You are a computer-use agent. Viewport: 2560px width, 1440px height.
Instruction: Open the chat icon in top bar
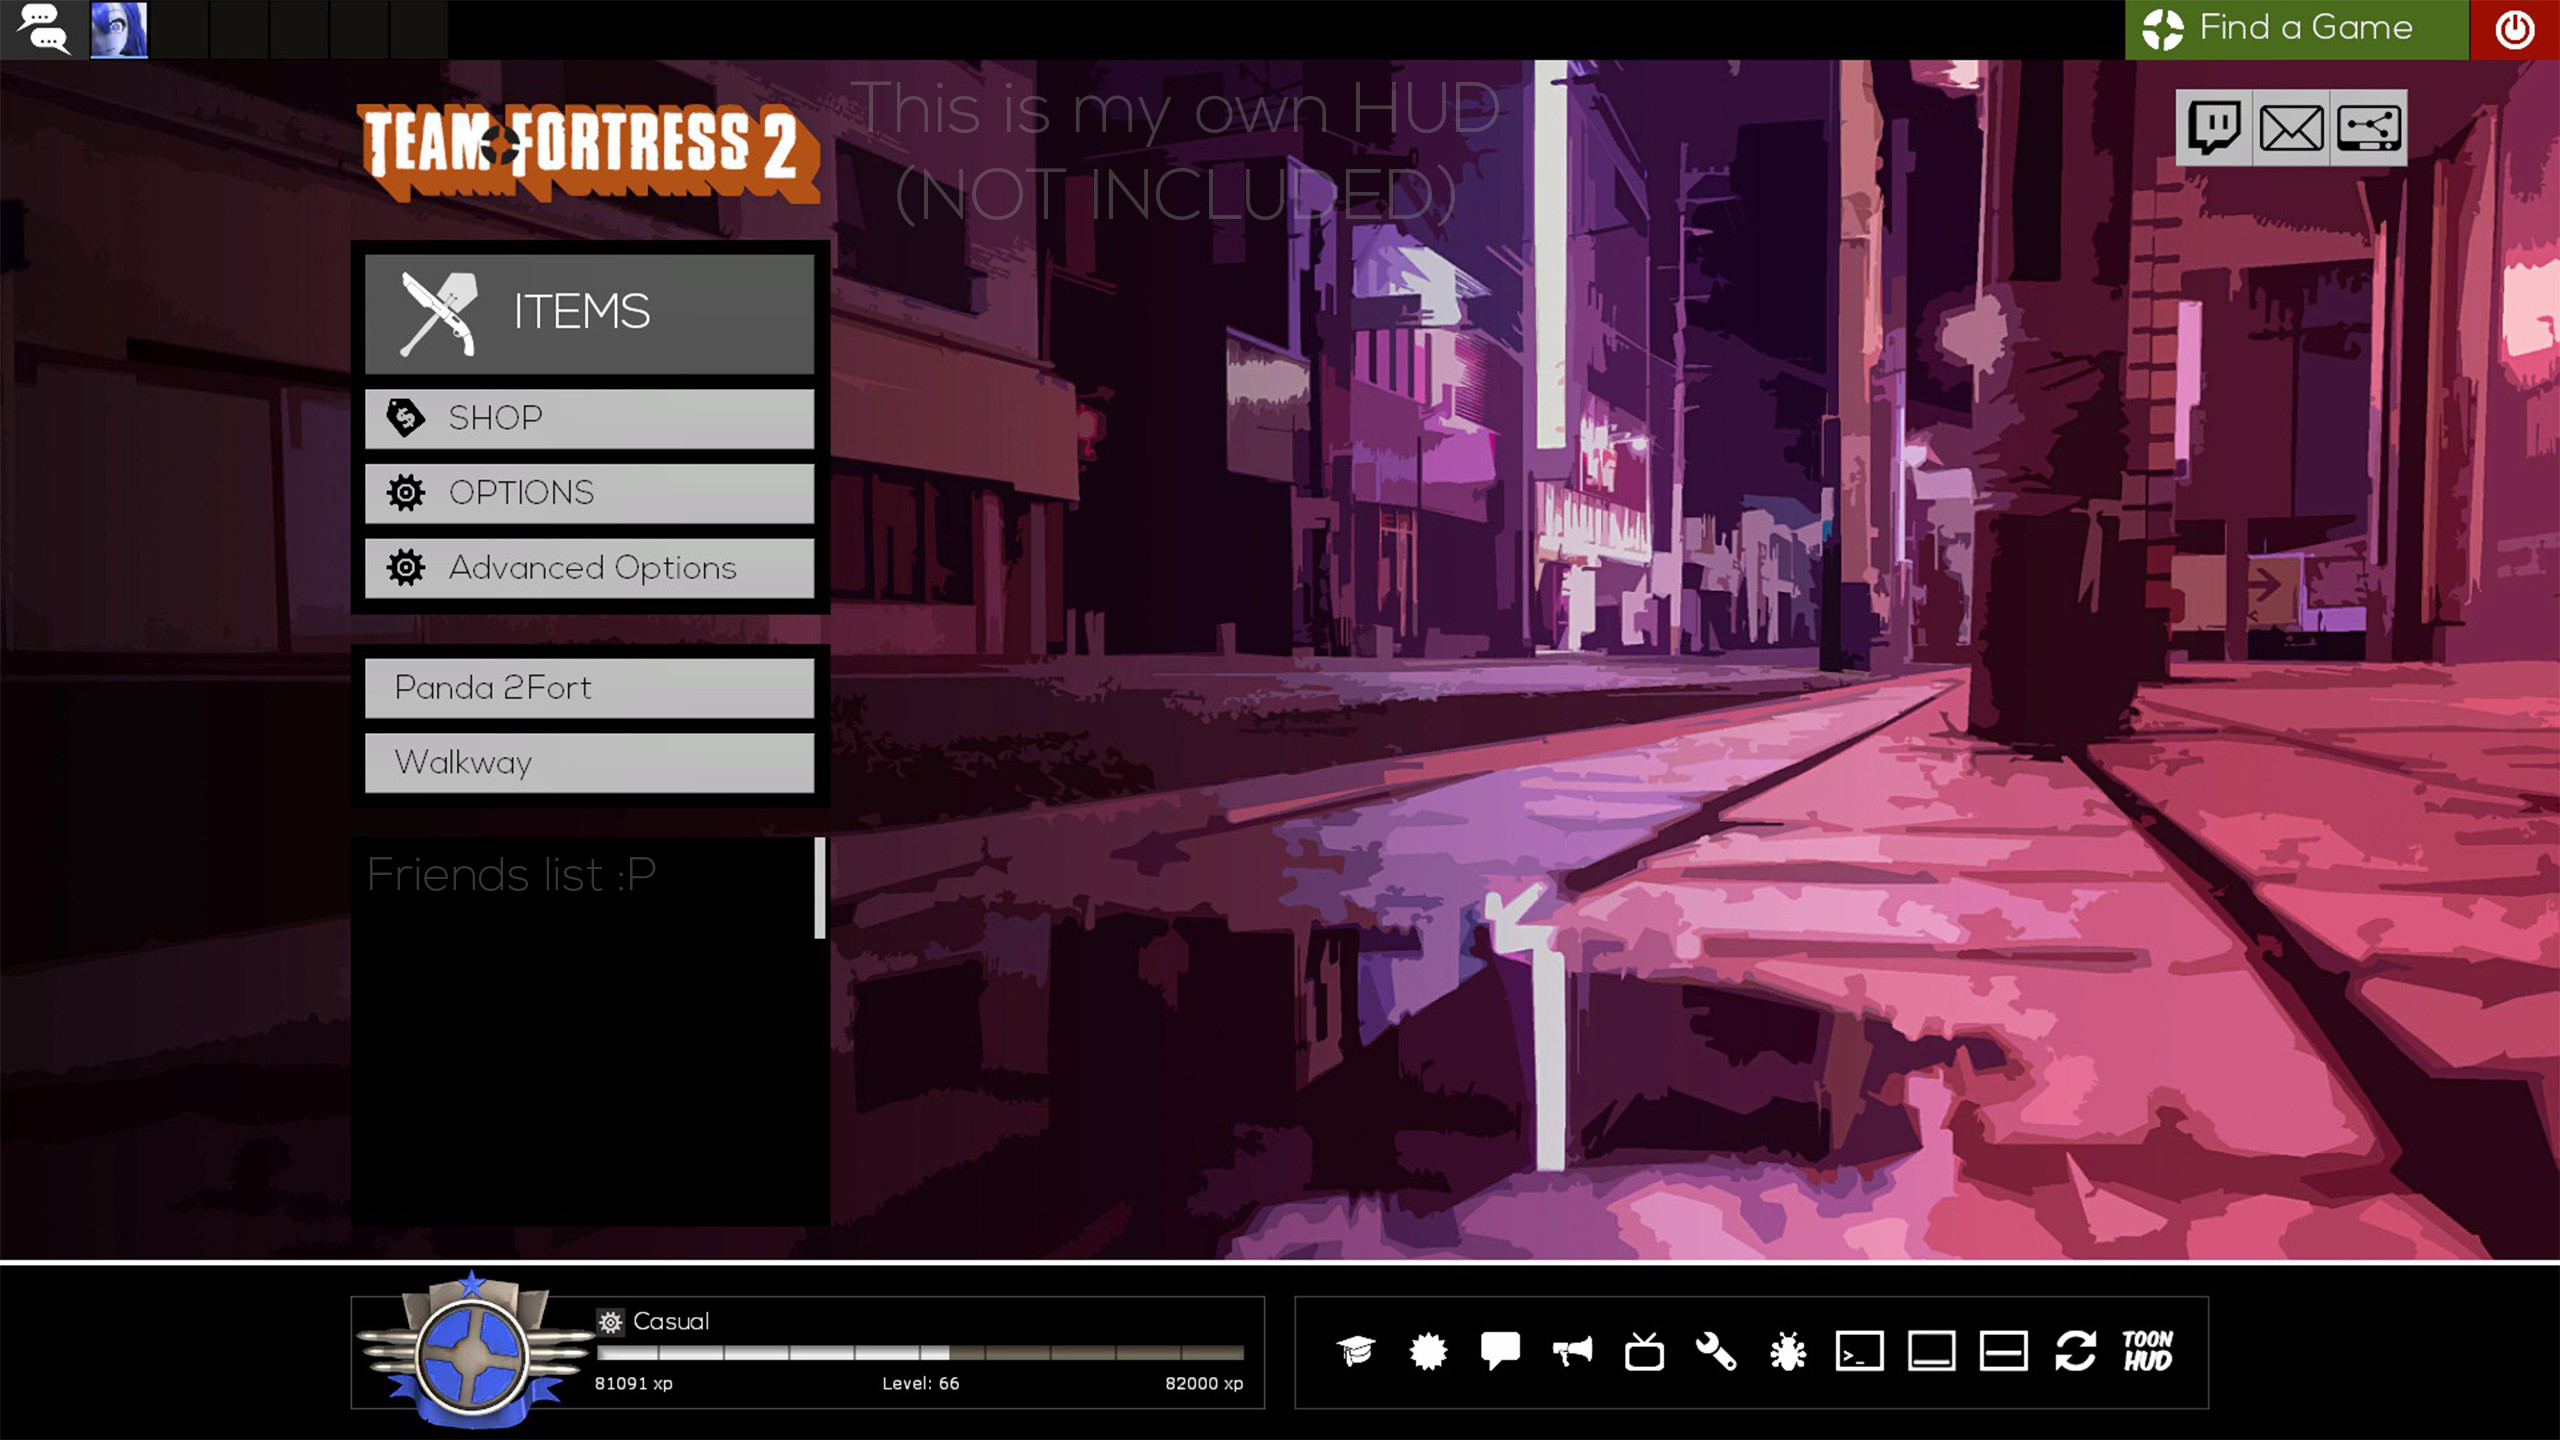(42, 27)
